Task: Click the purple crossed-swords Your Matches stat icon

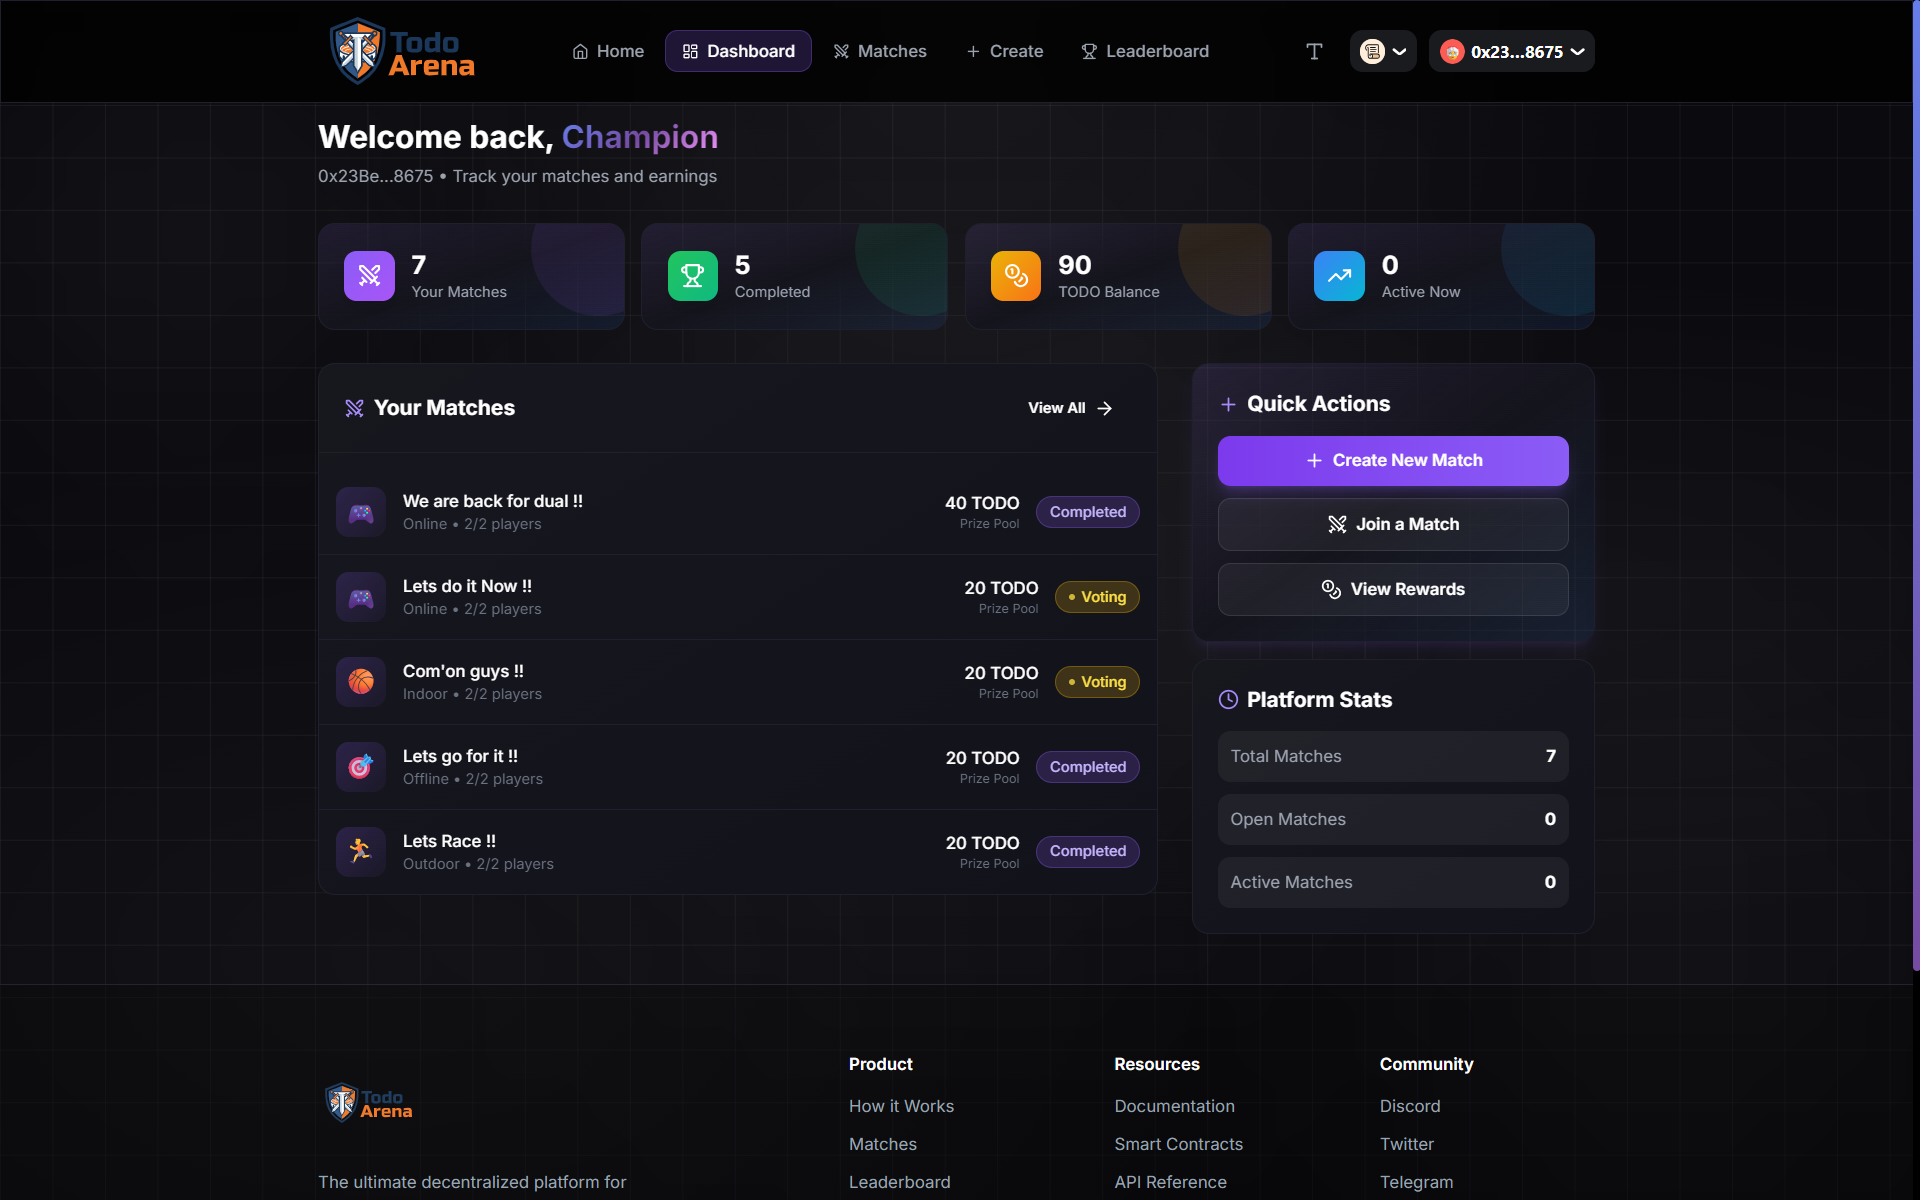Action: (369, 276)
